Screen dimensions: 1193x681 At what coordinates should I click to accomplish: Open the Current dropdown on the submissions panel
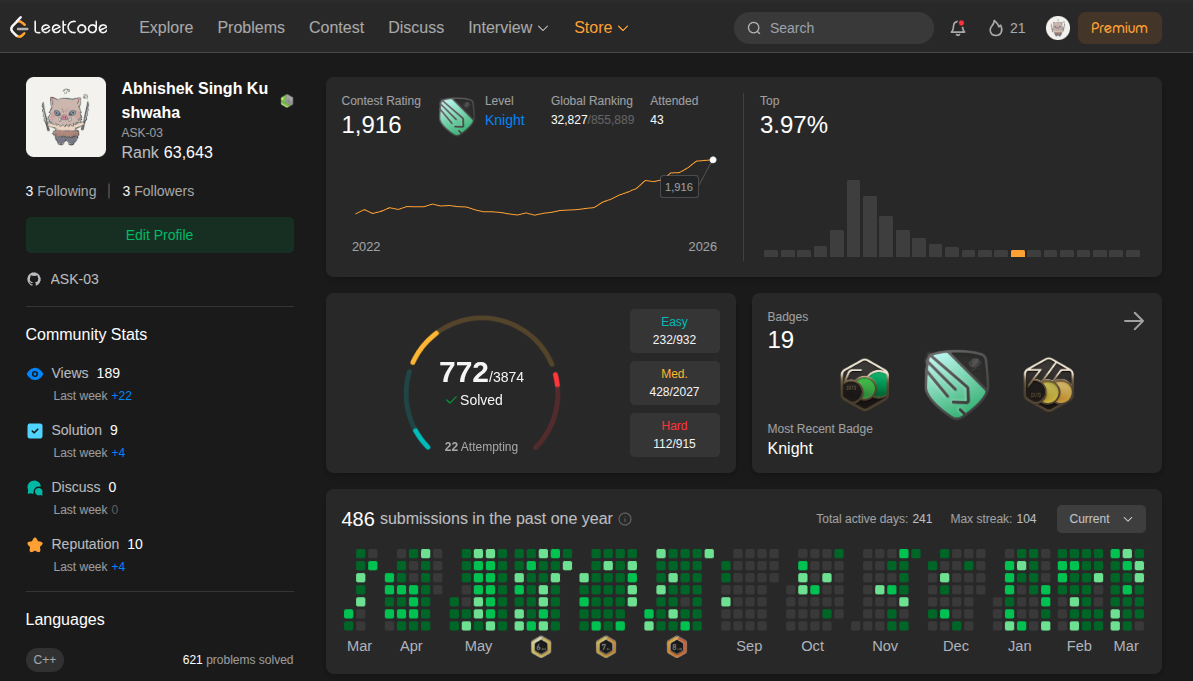pos(1101,519)
